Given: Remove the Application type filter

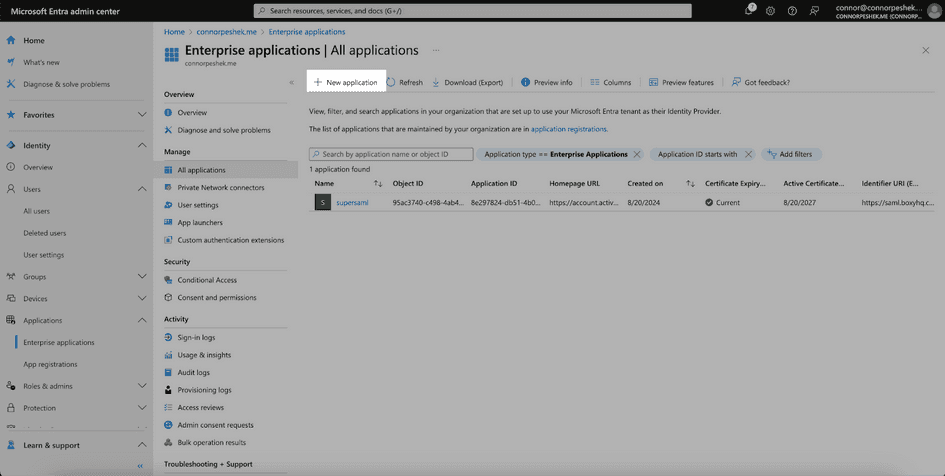Looking at the screenshot, I should pos(637,154).
